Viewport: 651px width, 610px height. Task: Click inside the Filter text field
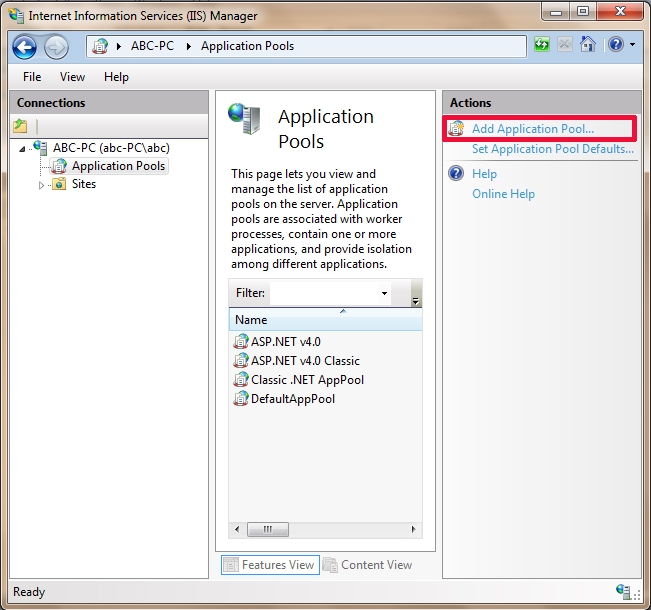325,293
